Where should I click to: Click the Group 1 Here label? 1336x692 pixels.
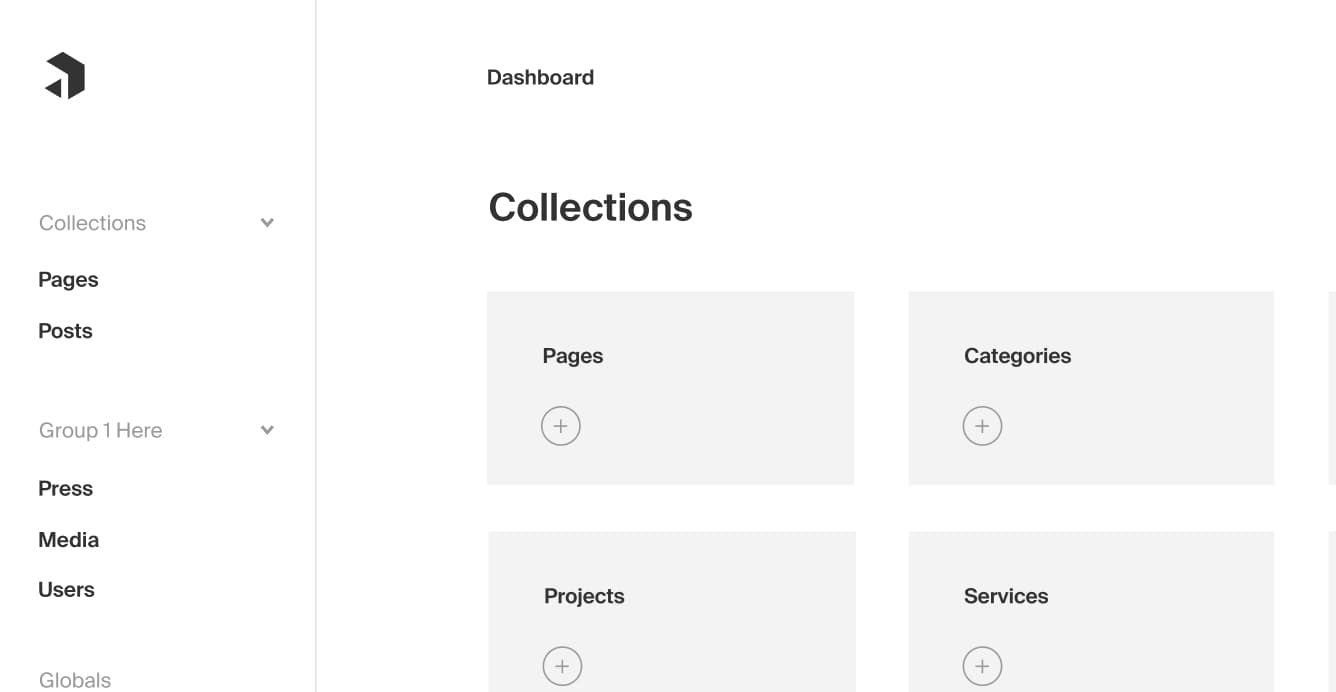click(x=100, y=431)
